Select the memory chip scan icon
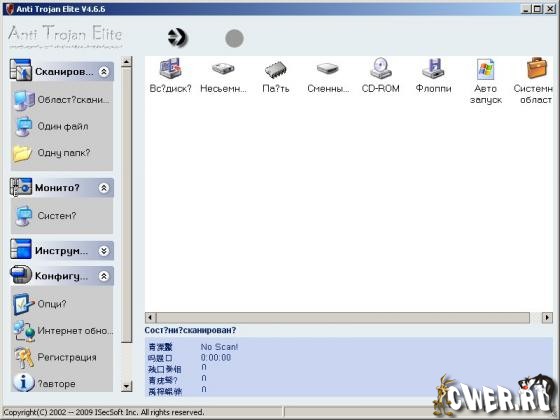The height and width of the screenshot is (420, 560). point(275,69)
